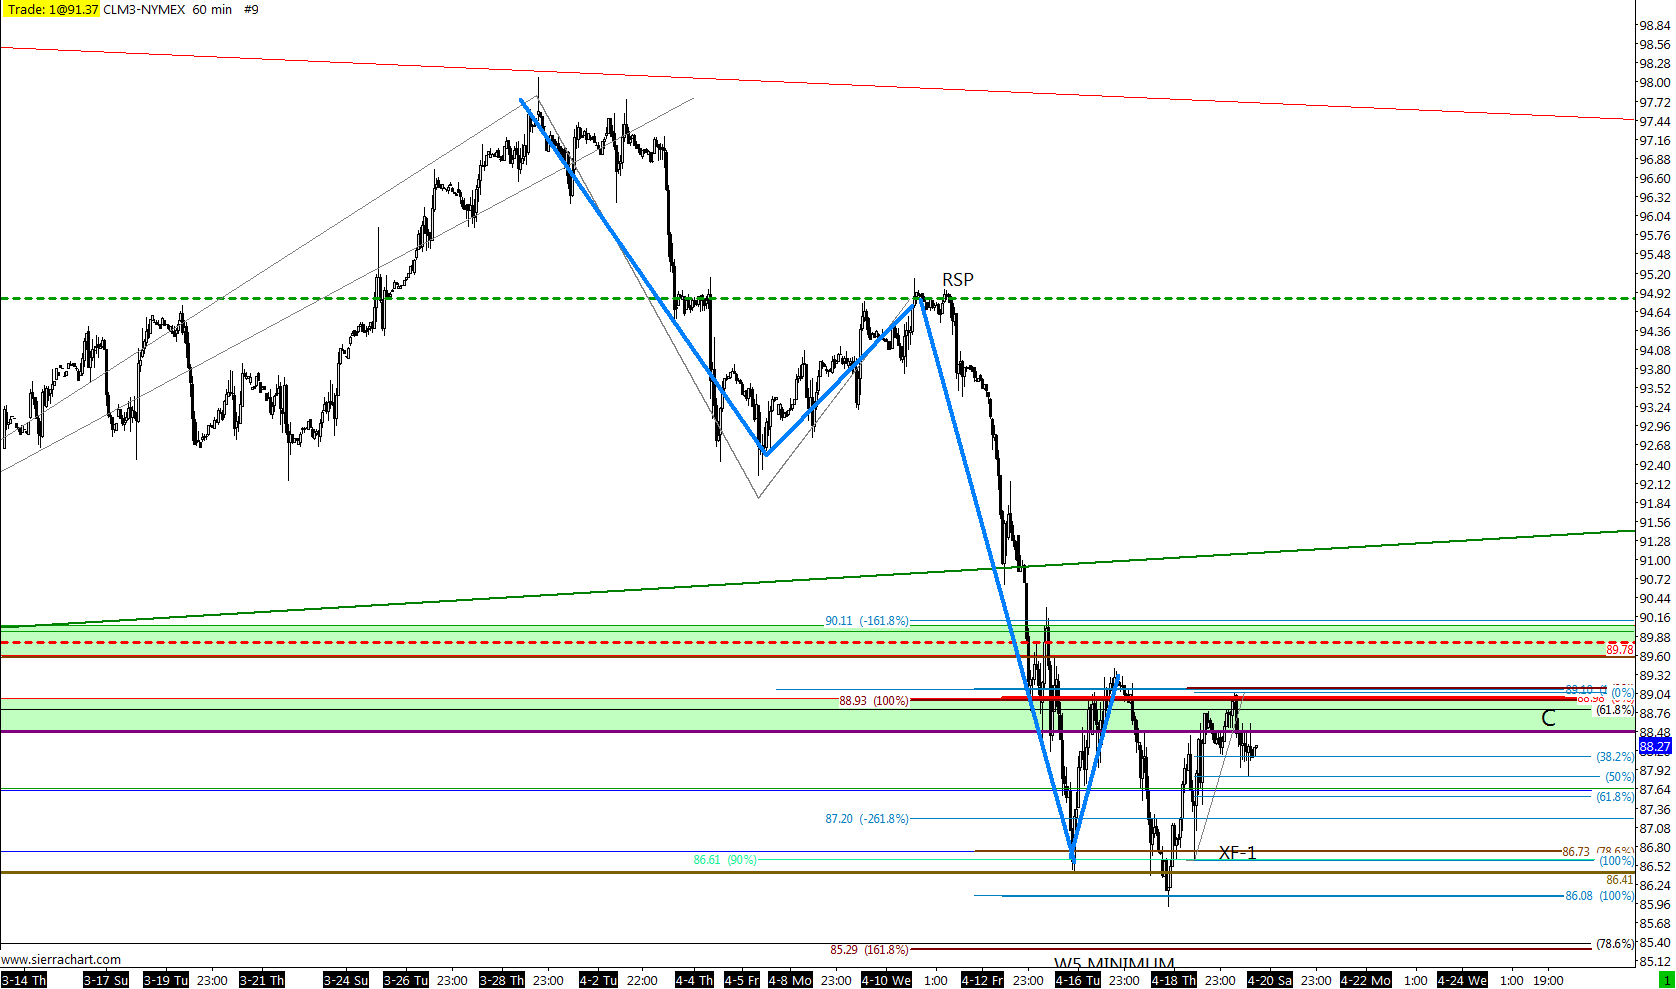This screenshot has width=1676, height=989.
Task: Select the CLM3-NYMEX 60 min chart header
Action: coord(168,9)
